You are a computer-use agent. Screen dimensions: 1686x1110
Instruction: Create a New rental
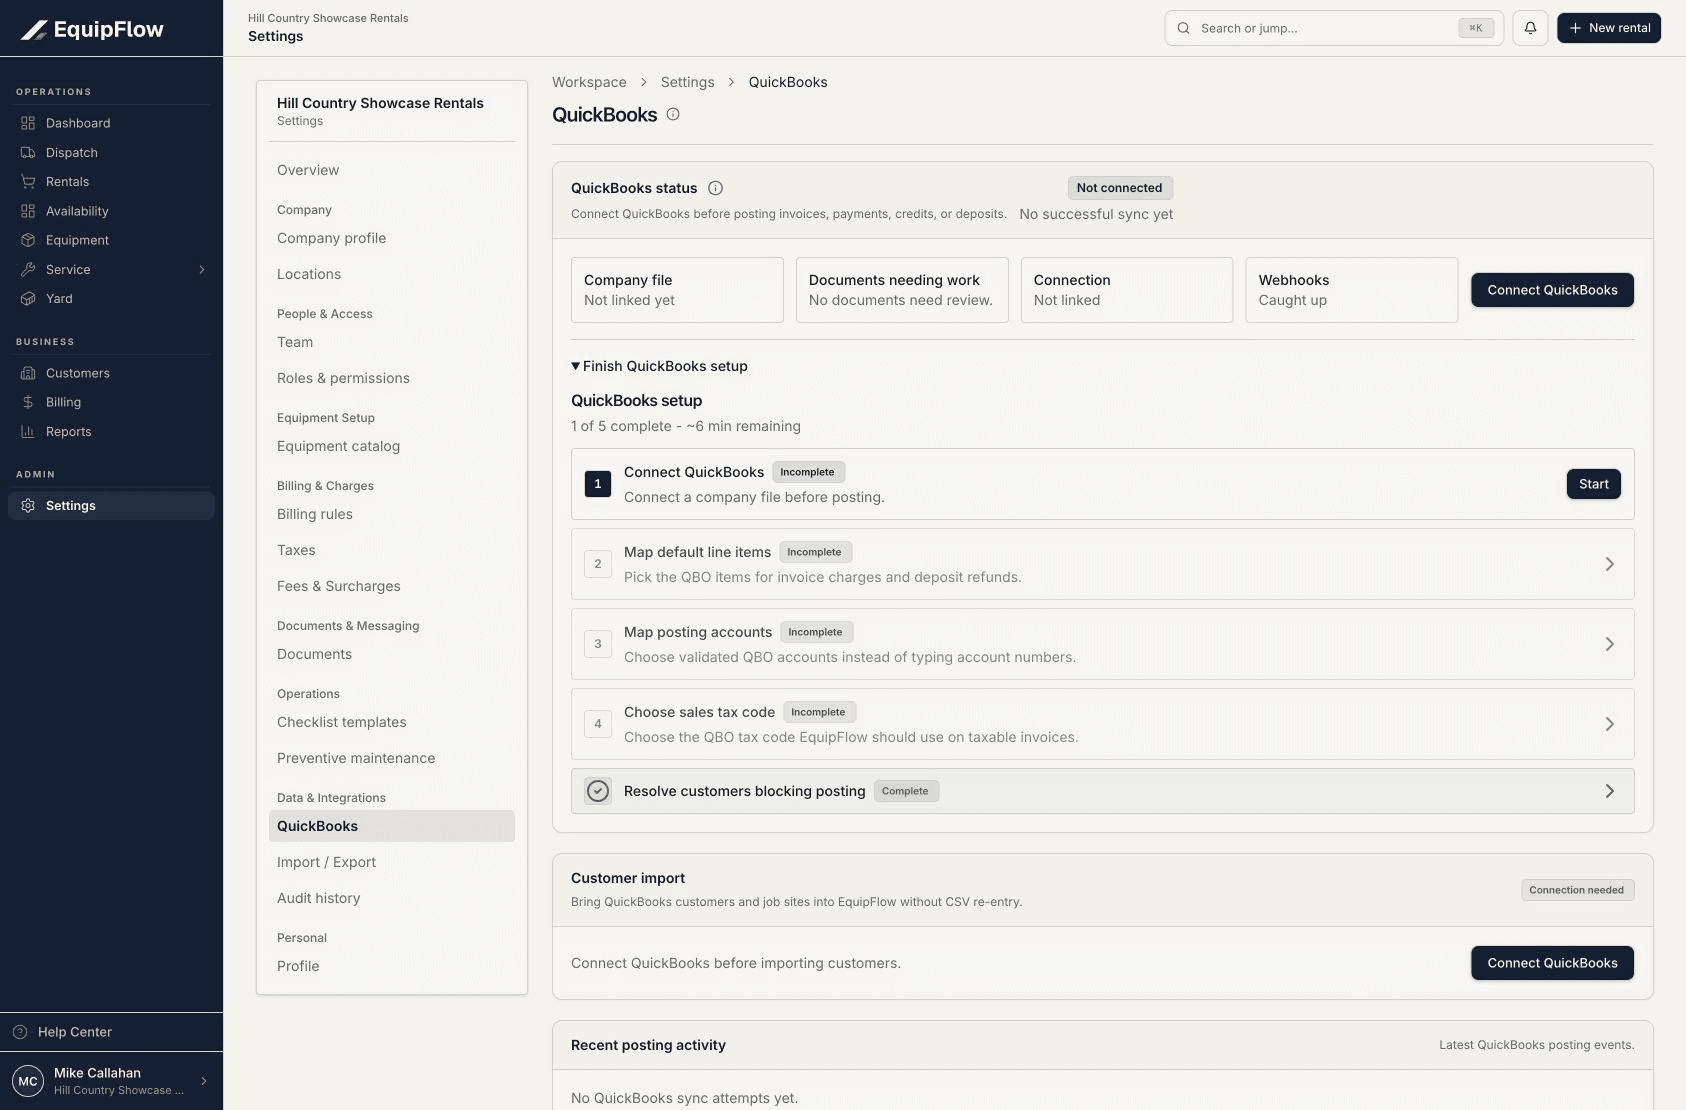[x=1609, y=28]
